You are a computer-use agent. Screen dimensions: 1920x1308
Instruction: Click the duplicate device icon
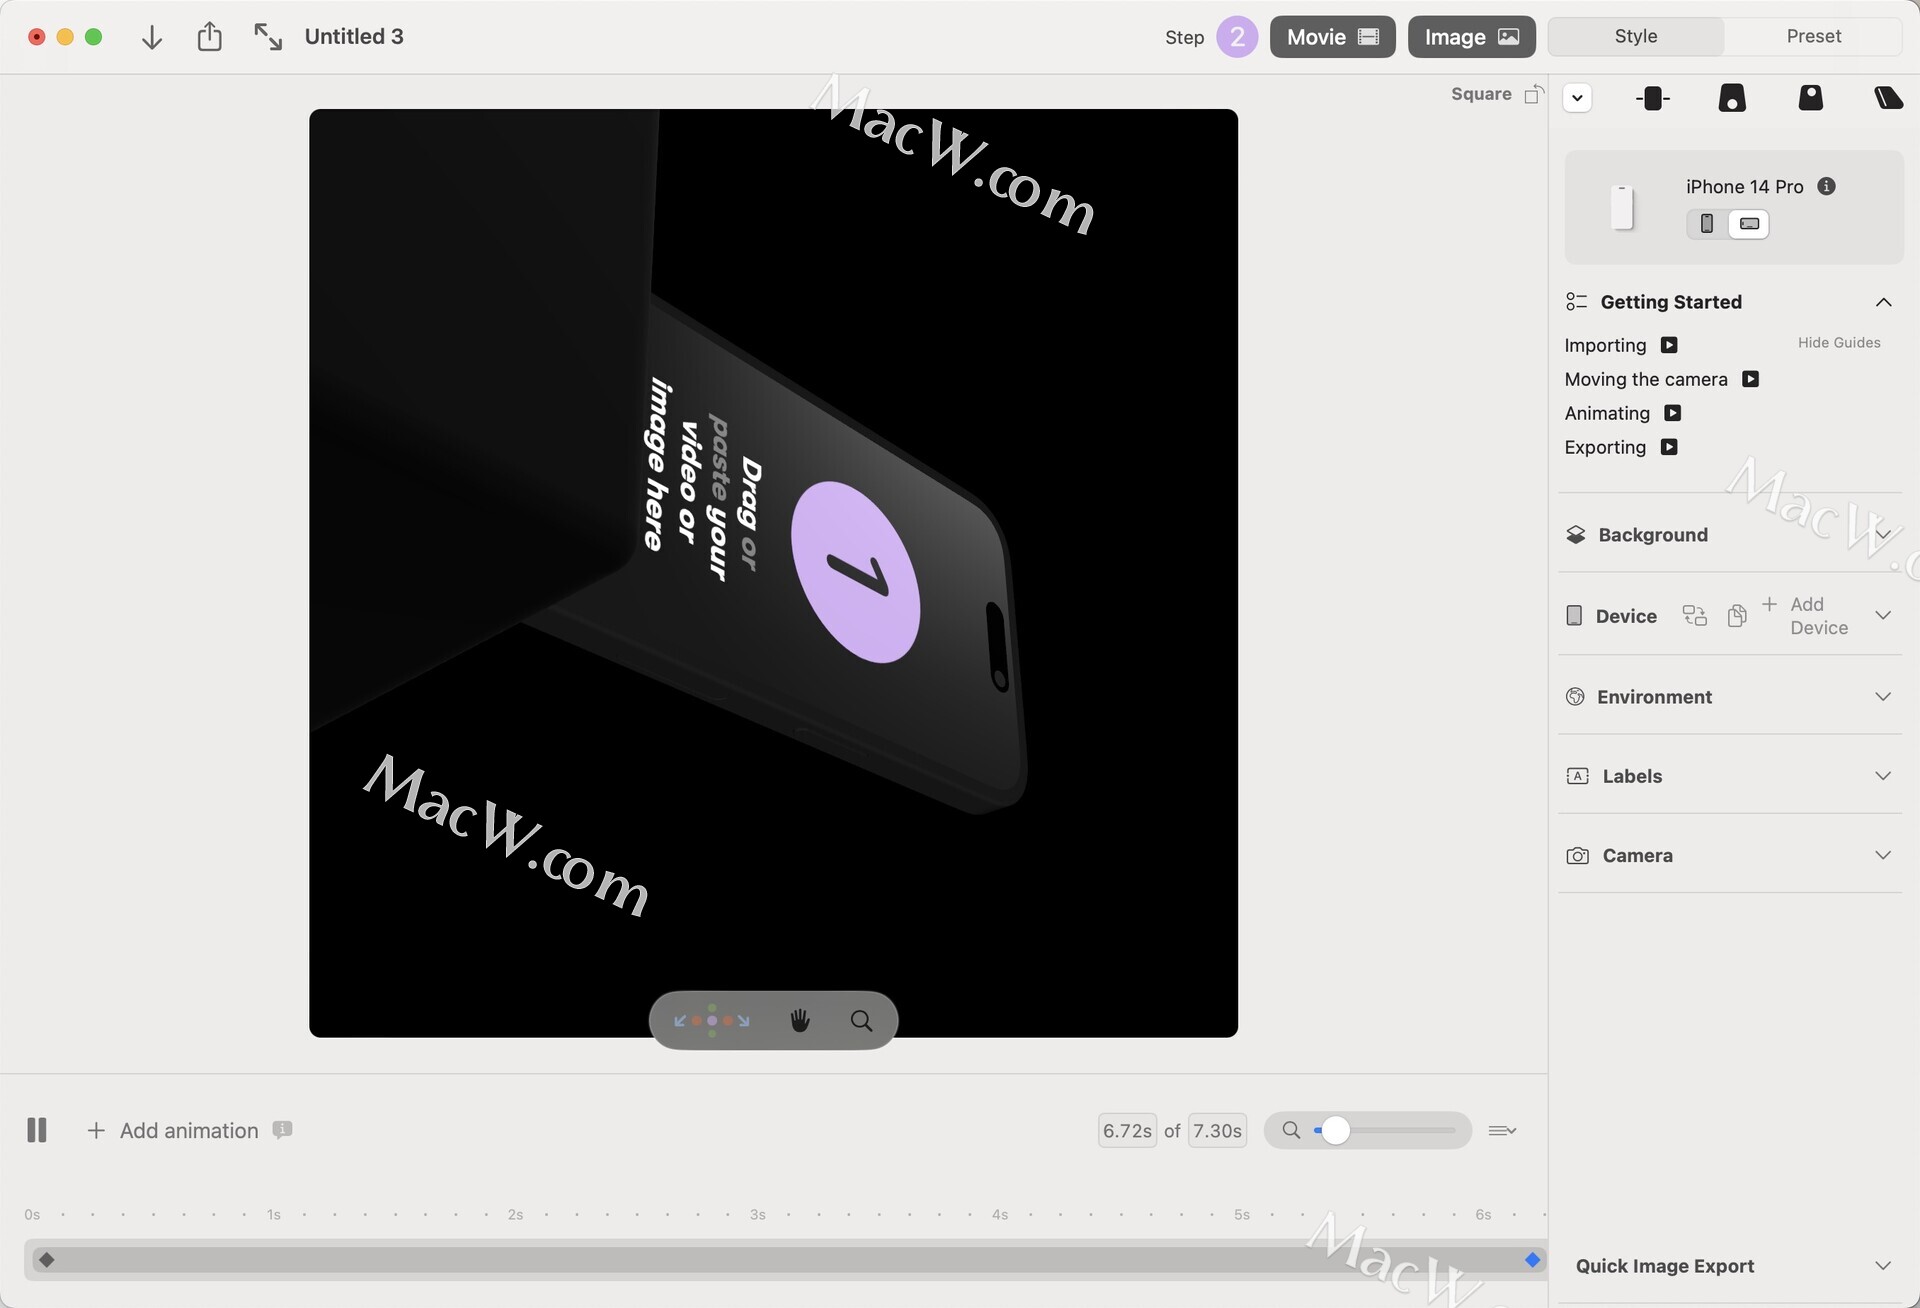[1737, 616]
